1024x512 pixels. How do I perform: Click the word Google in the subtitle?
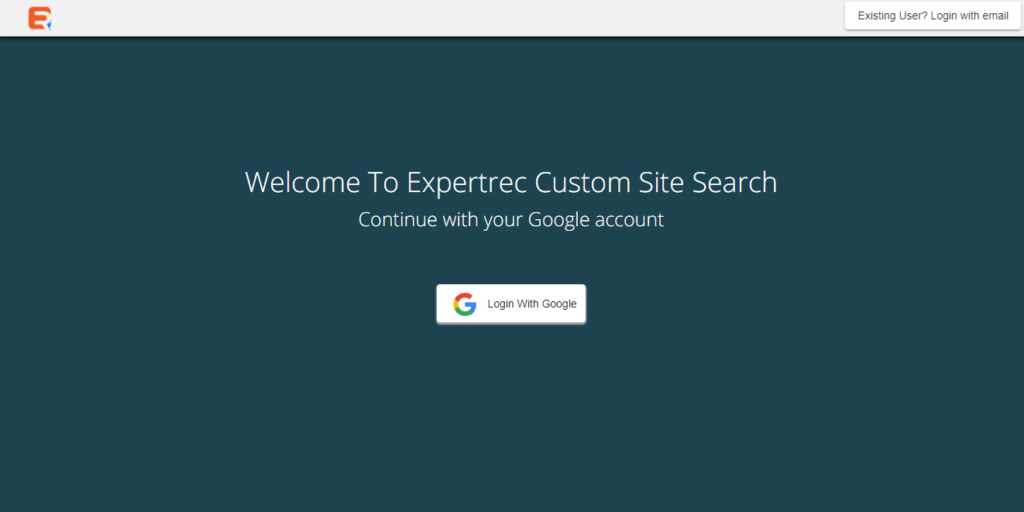[x=559, y=219]
